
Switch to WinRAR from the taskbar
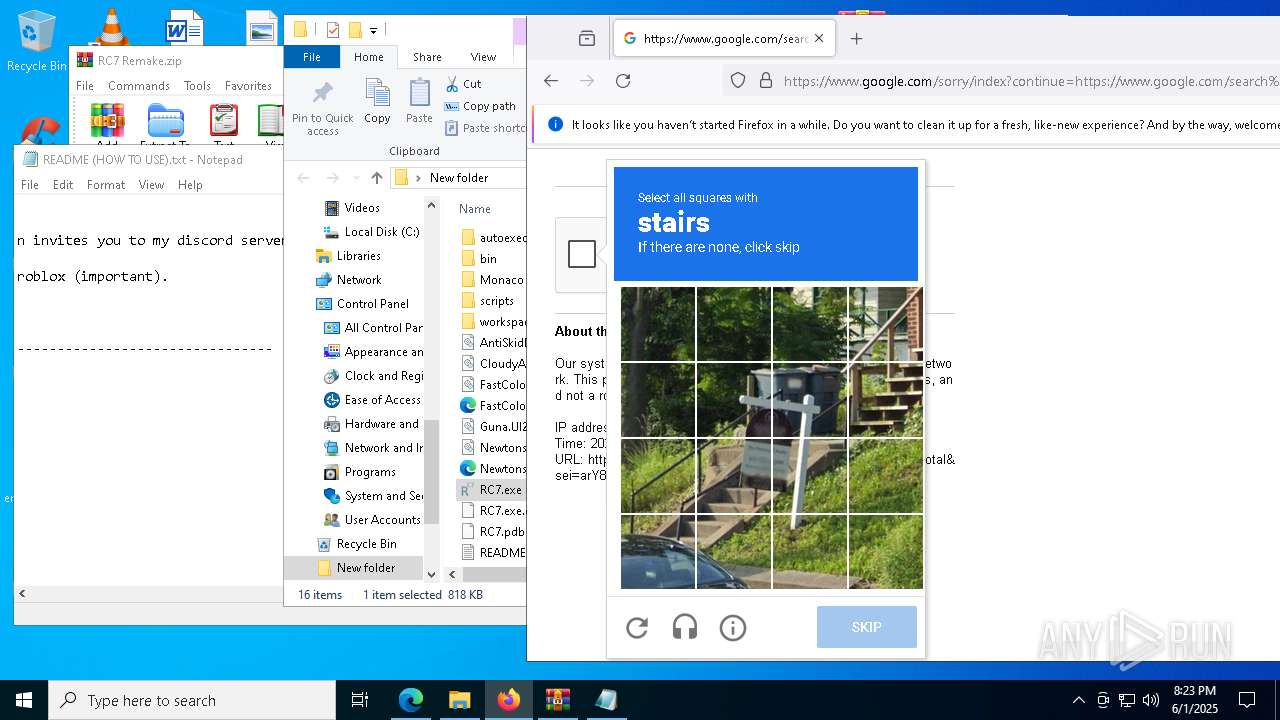click(x=558, y=700)
